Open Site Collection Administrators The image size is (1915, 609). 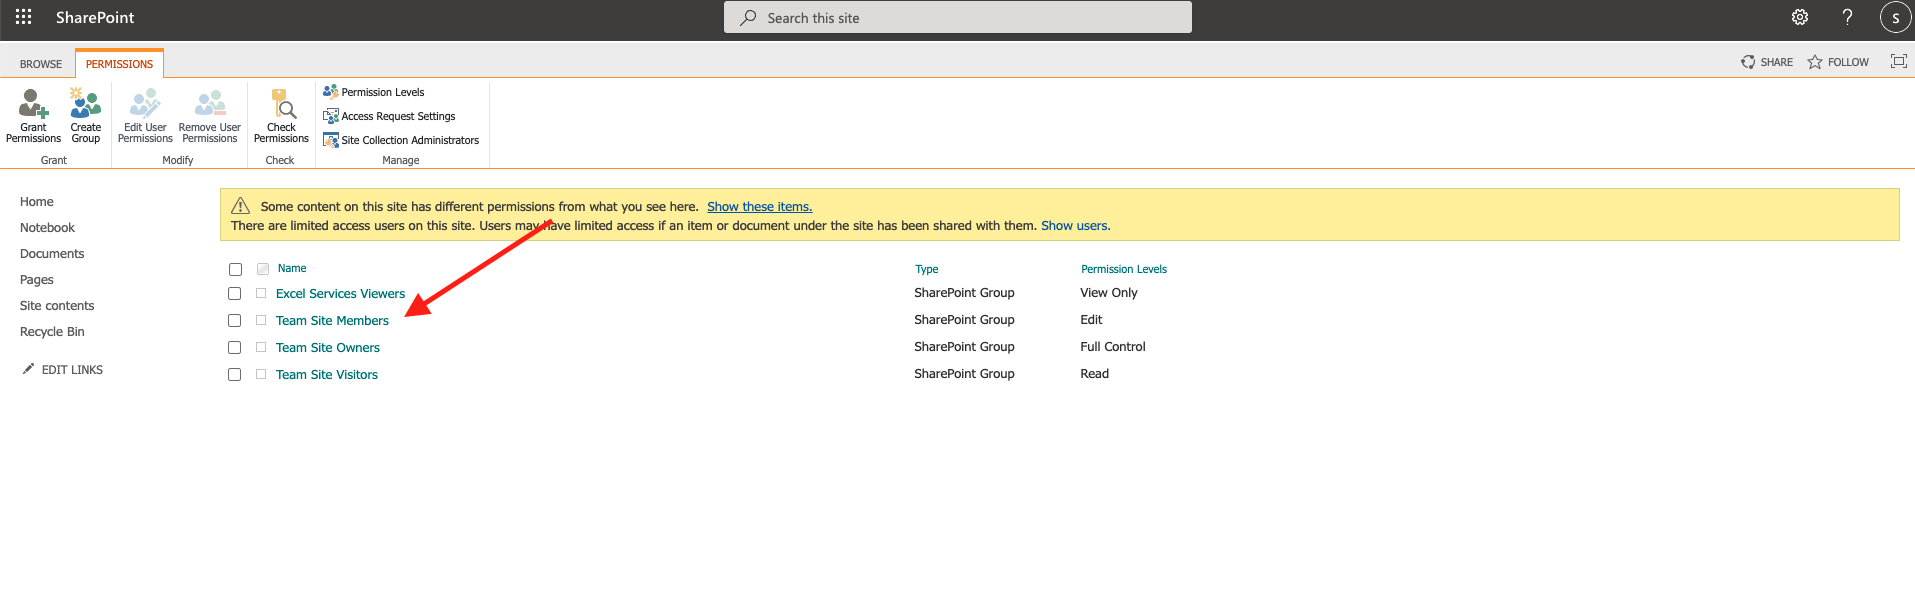pyautogui.click(x=401, y=140)
